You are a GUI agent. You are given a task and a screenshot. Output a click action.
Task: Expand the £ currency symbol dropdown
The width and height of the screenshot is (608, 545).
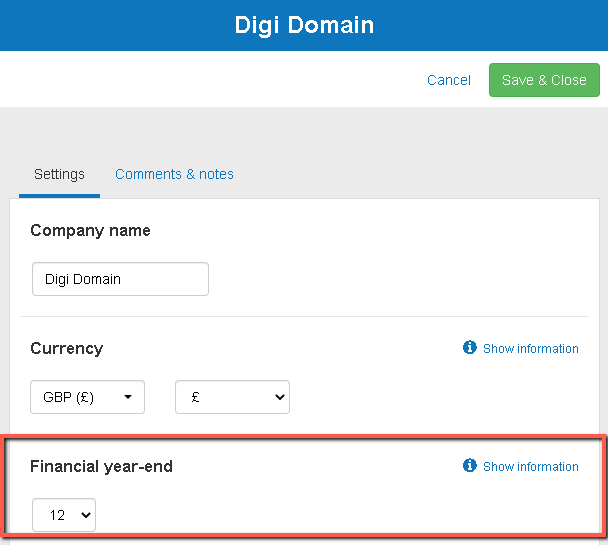tap(232, 397)
